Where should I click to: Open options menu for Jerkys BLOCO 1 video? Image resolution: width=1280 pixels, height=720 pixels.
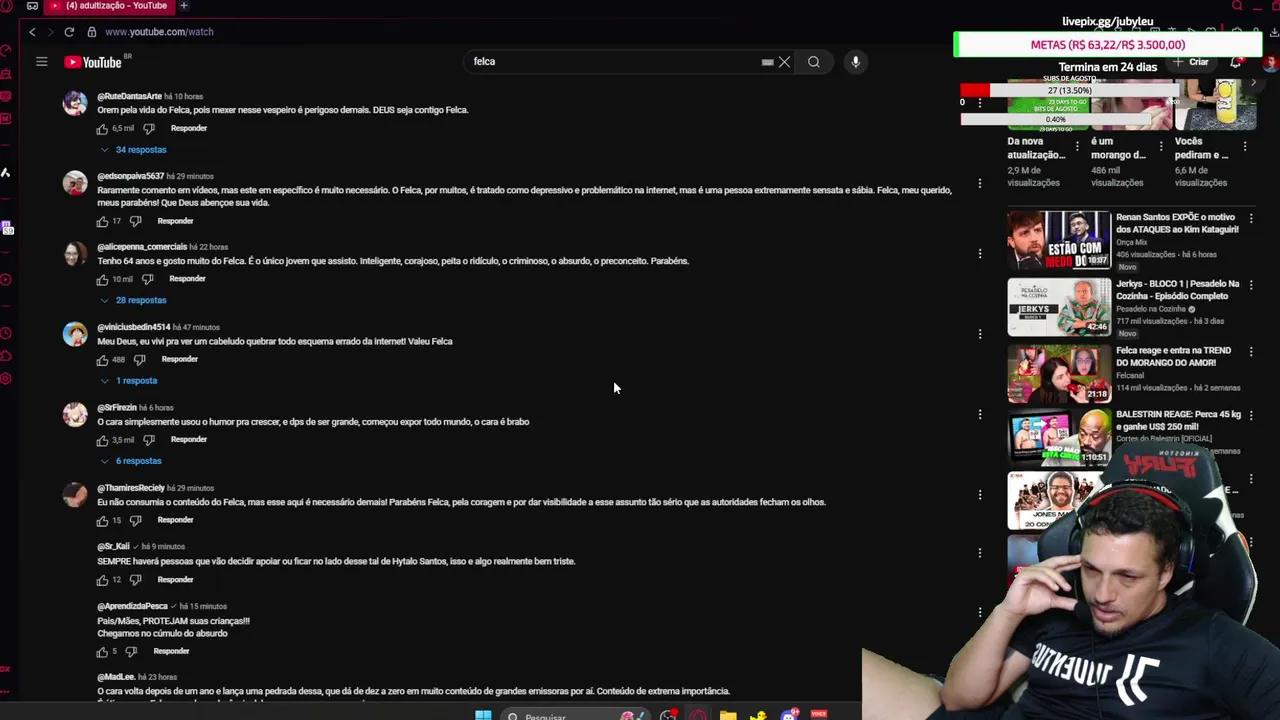click(1251, 285)
